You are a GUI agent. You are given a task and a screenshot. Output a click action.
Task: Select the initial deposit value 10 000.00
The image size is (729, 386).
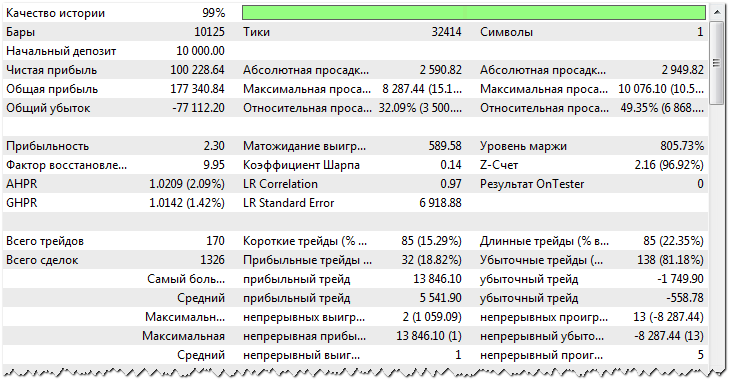pyautogui.click(x=200, y=51)
